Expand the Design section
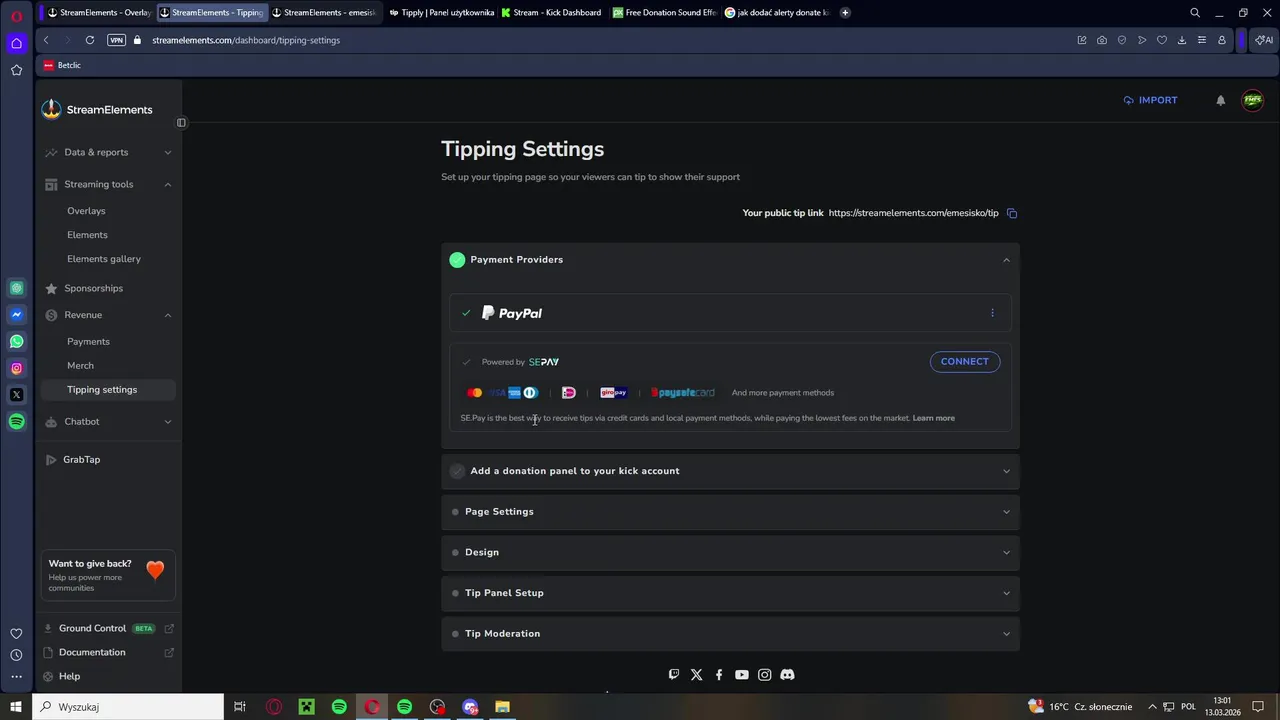1280x720 pixels. pos(730,552)
